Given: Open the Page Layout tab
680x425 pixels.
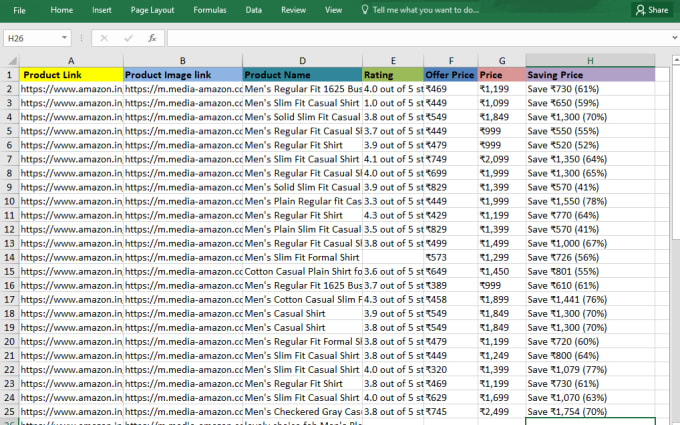Looking at the screenshot, I should coord(152,10).
